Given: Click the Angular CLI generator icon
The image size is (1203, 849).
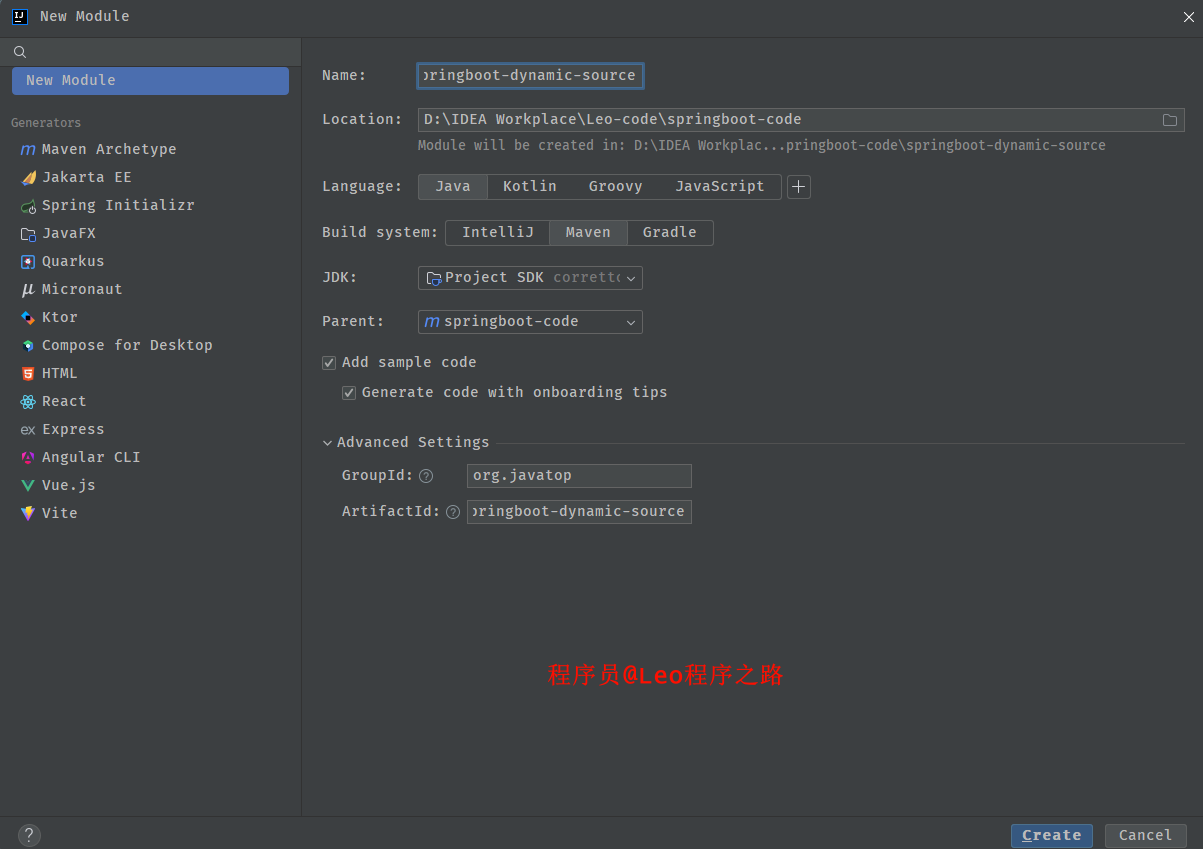Looking at the screenshot, I should point(28,458).
